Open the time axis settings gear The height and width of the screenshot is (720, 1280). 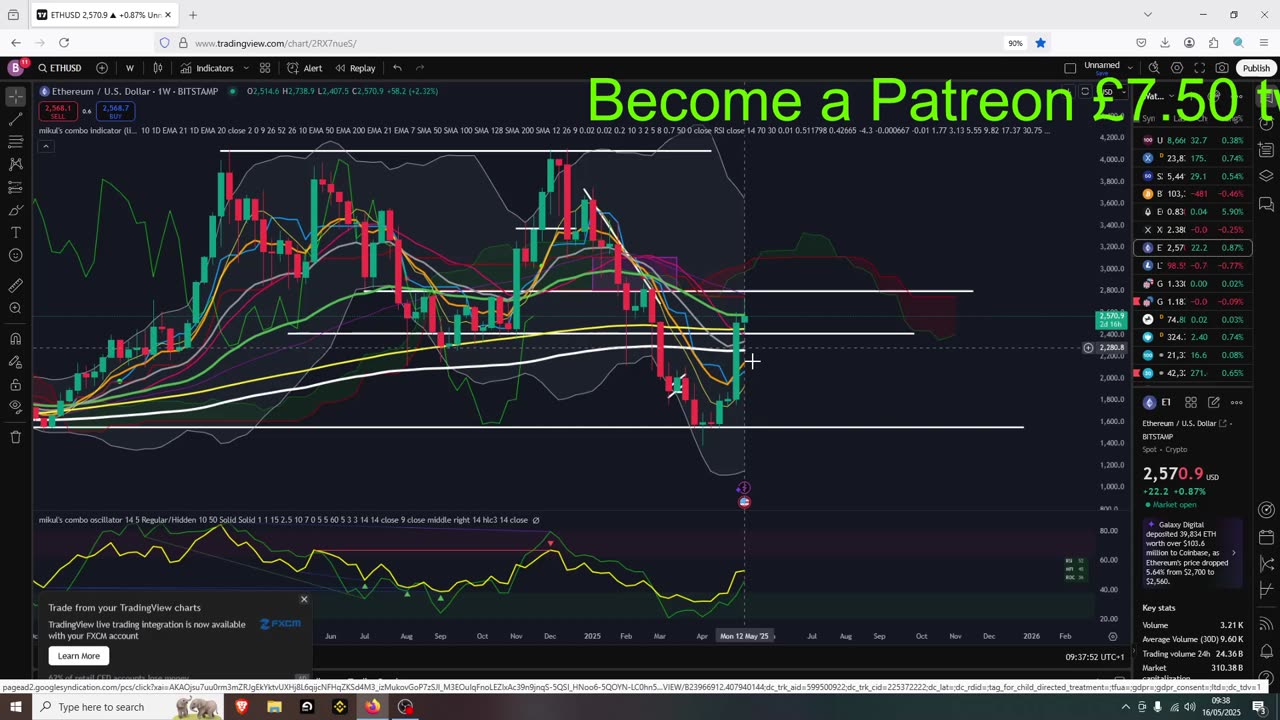click(1113, 636)
